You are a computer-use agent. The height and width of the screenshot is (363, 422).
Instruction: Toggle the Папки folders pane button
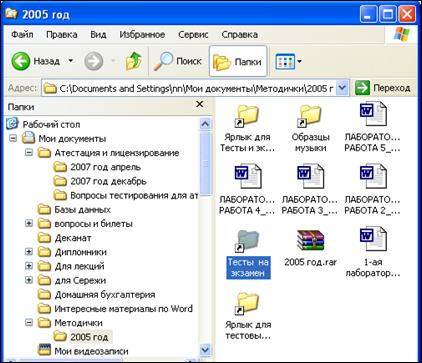pos(238,61)
